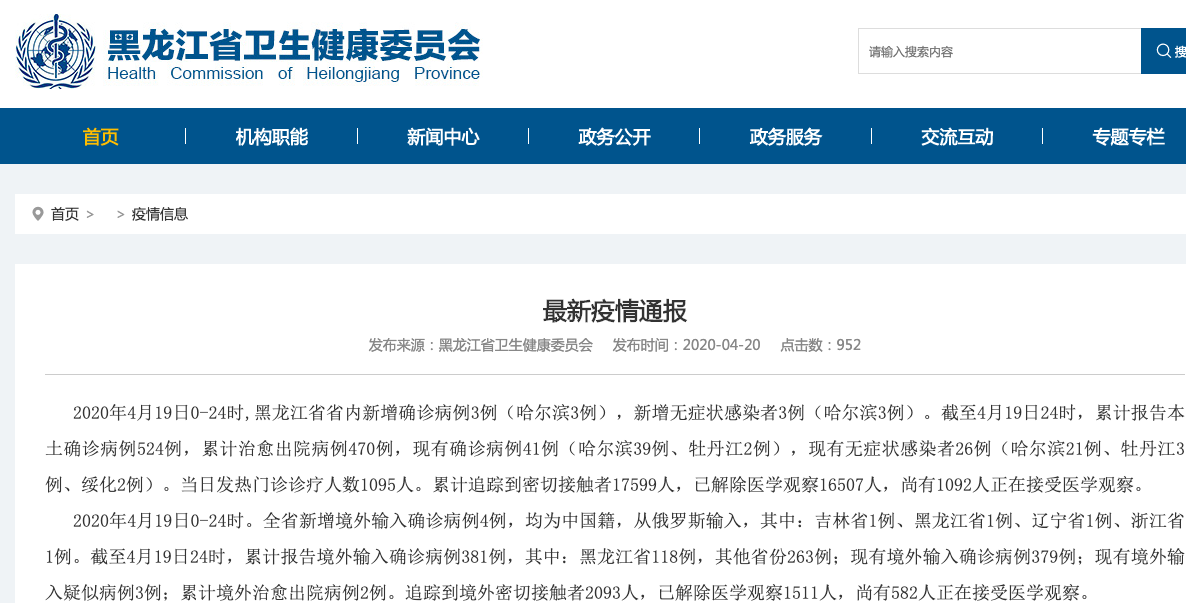The height and width of the screenshot is (603, 1186).
Task: Click the Health Commission emblem logo
Action: coord(55,51)
